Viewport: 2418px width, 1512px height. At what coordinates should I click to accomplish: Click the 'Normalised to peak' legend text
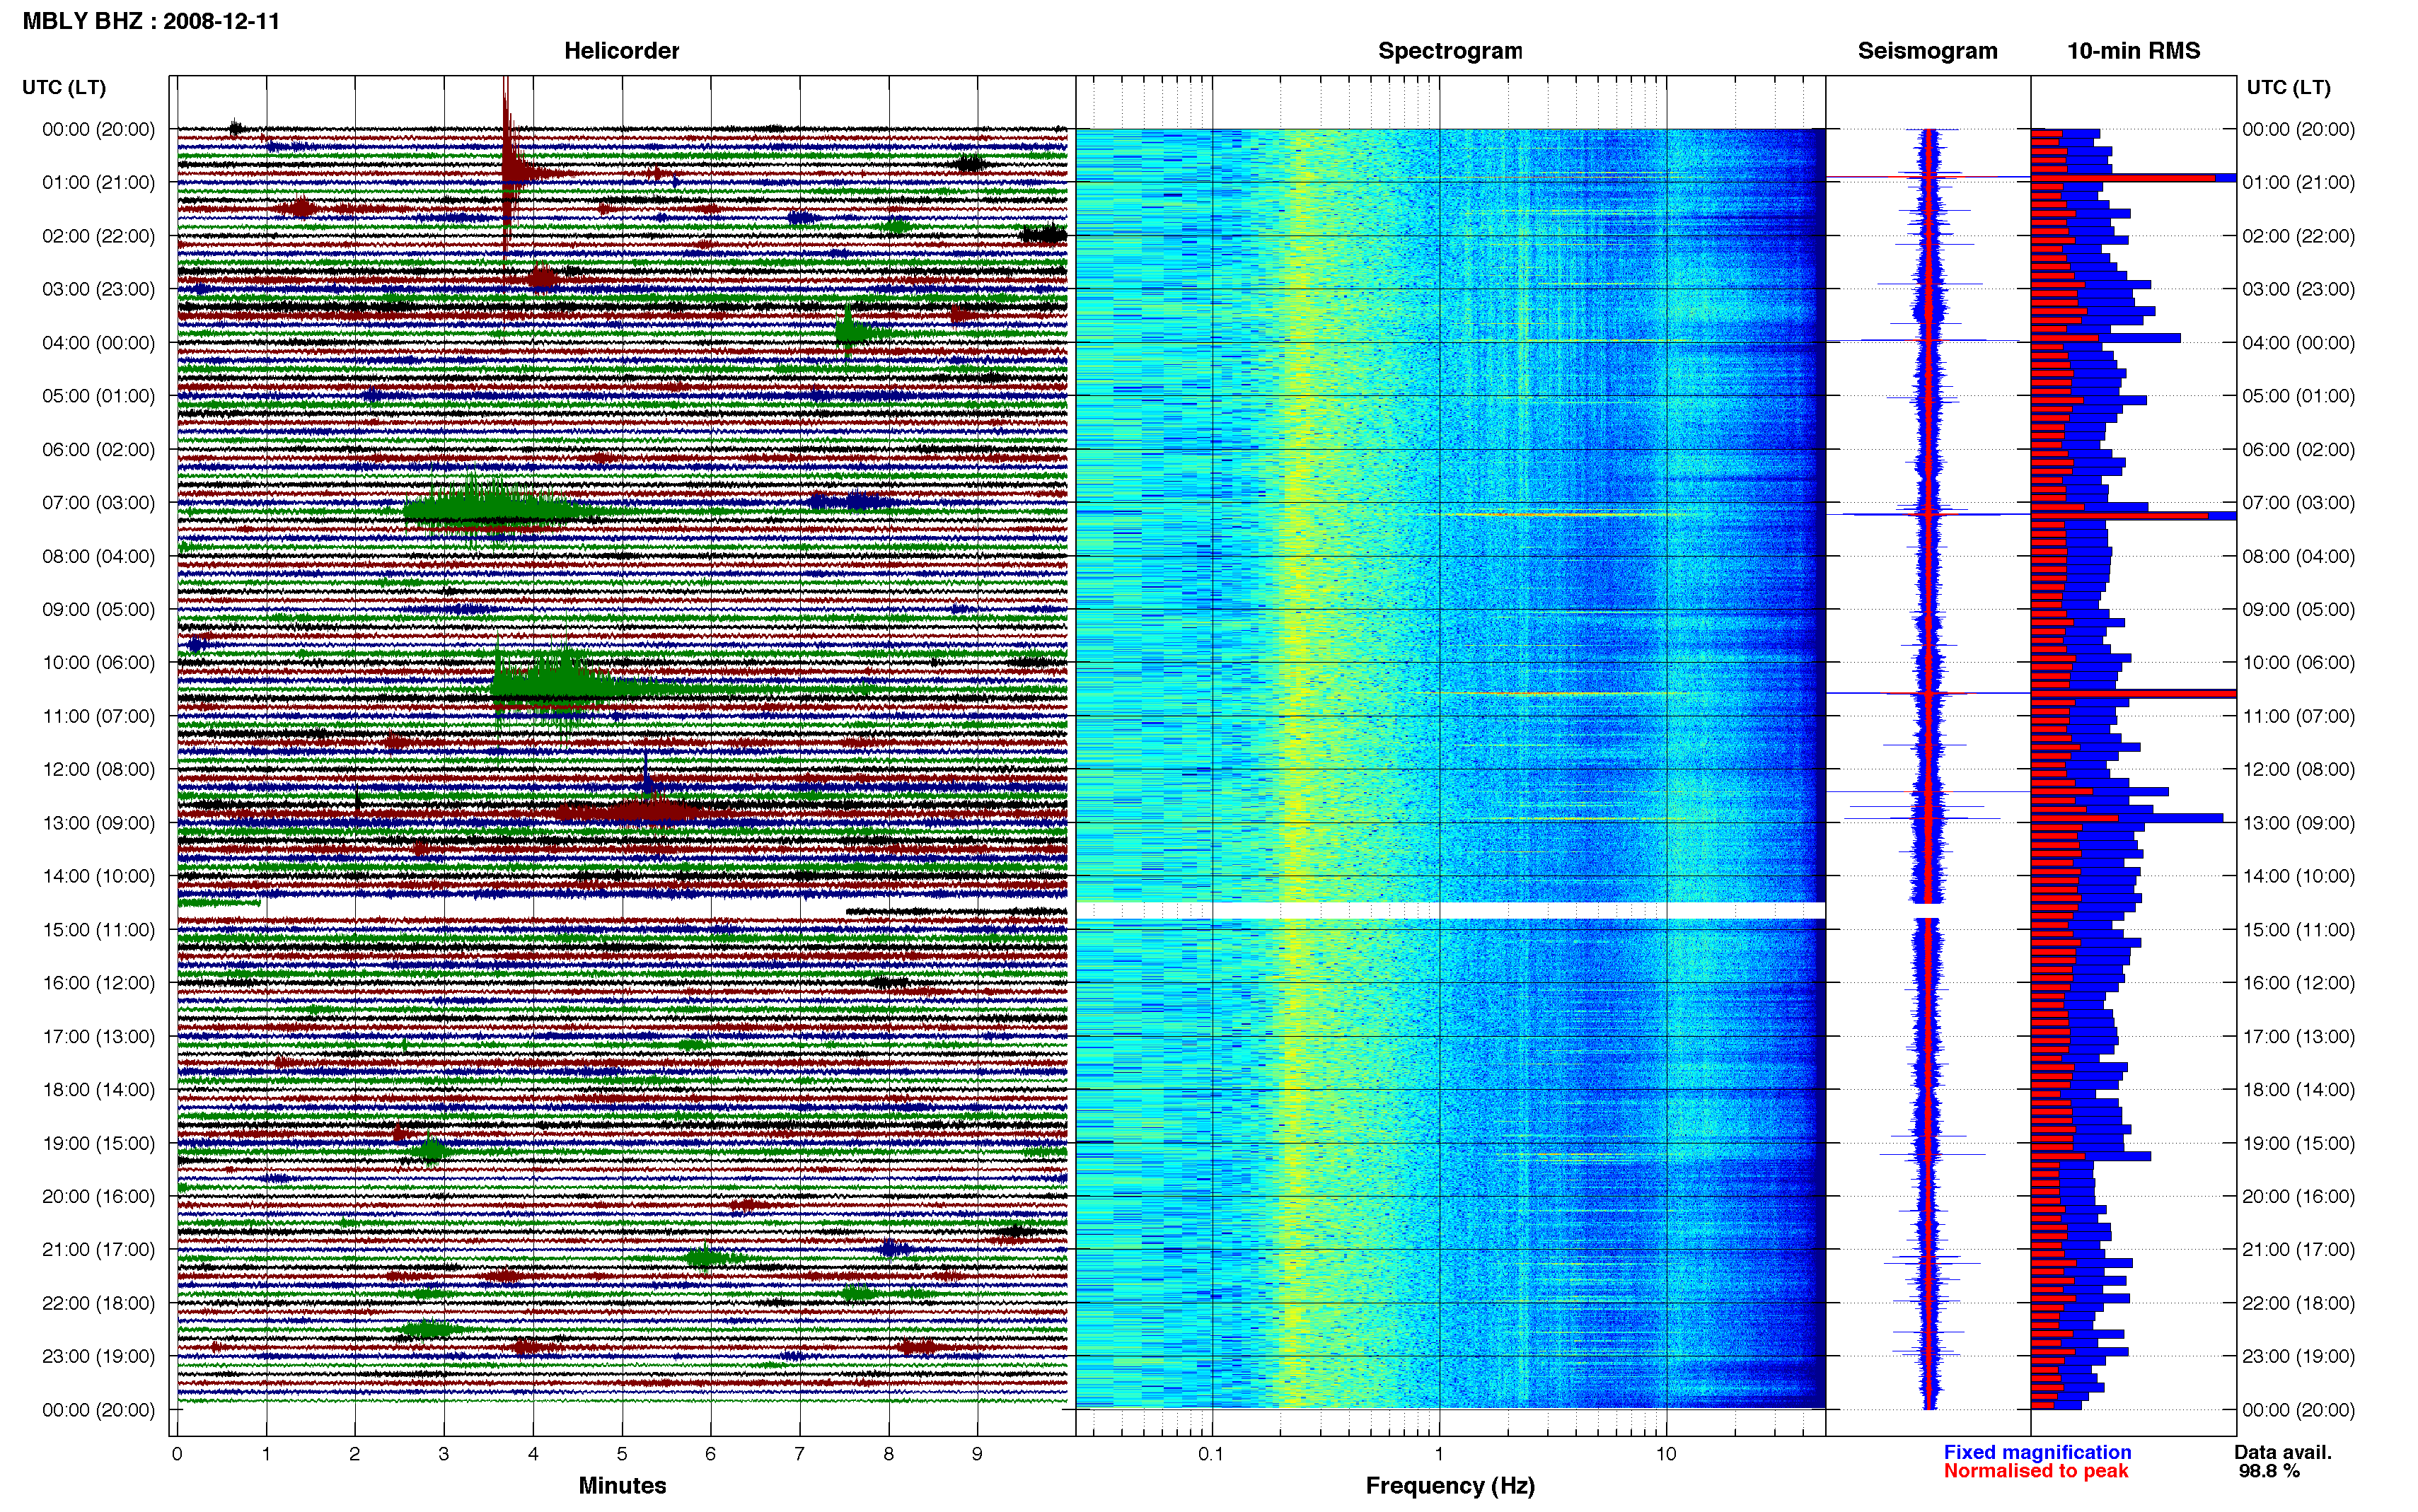pos(2036,1471)
